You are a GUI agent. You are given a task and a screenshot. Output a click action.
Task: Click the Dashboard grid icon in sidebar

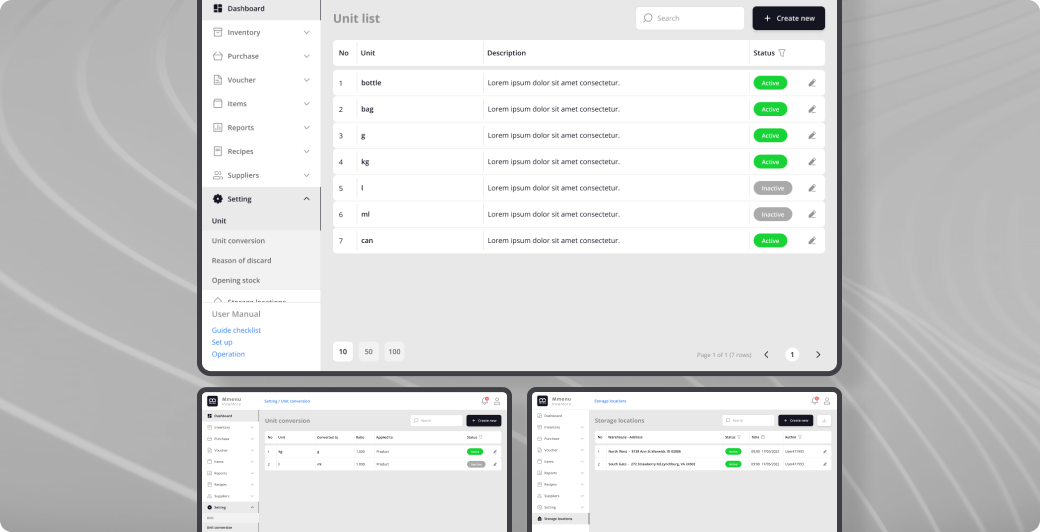(218, 9)
